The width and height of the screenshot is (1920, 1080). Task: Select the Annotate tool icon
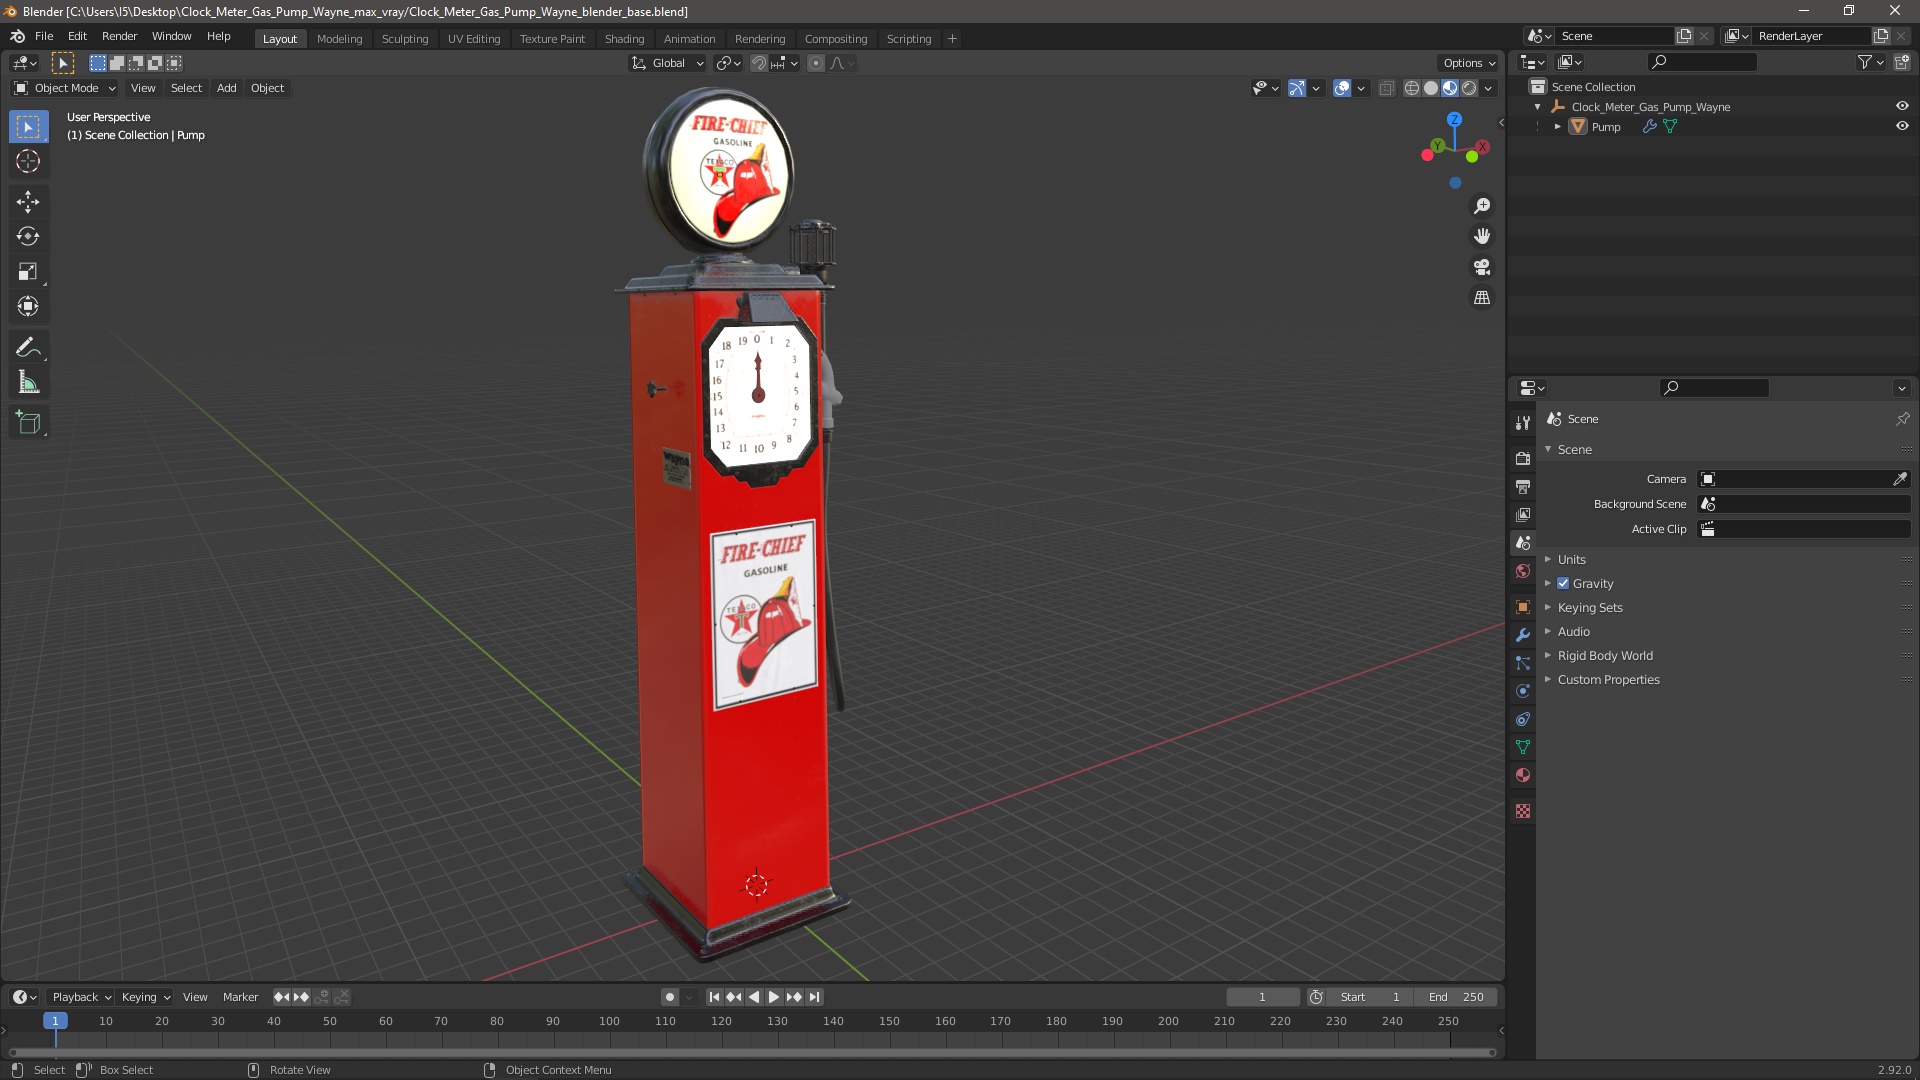pos(29,347)
